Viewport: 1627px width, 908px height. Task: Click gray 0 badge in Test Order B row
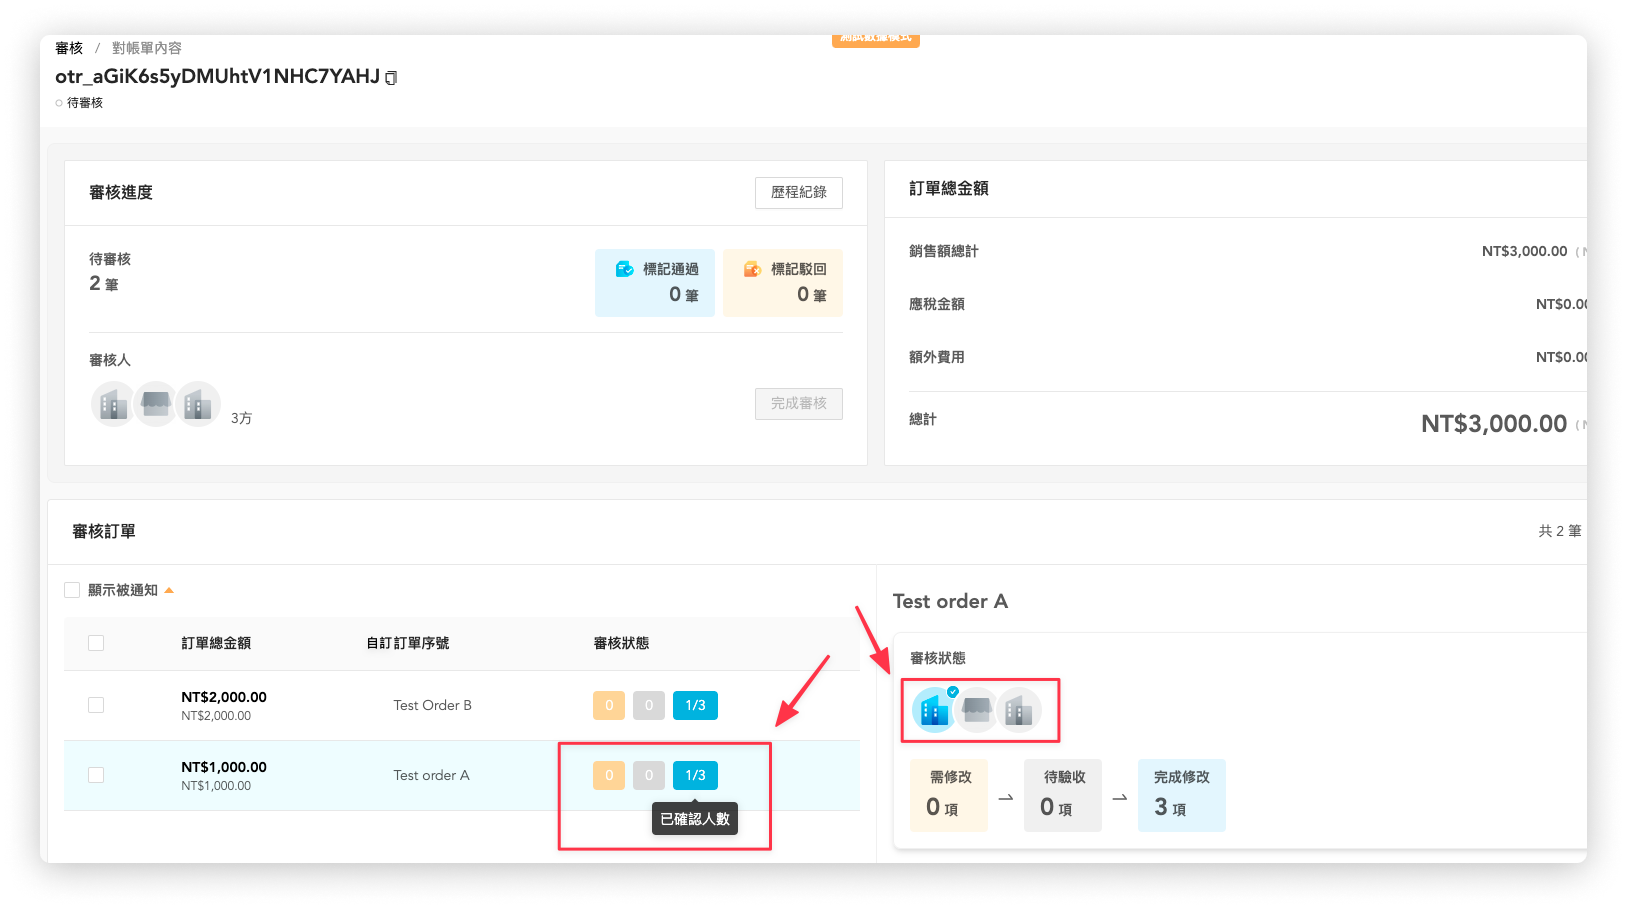pos(649,705)
